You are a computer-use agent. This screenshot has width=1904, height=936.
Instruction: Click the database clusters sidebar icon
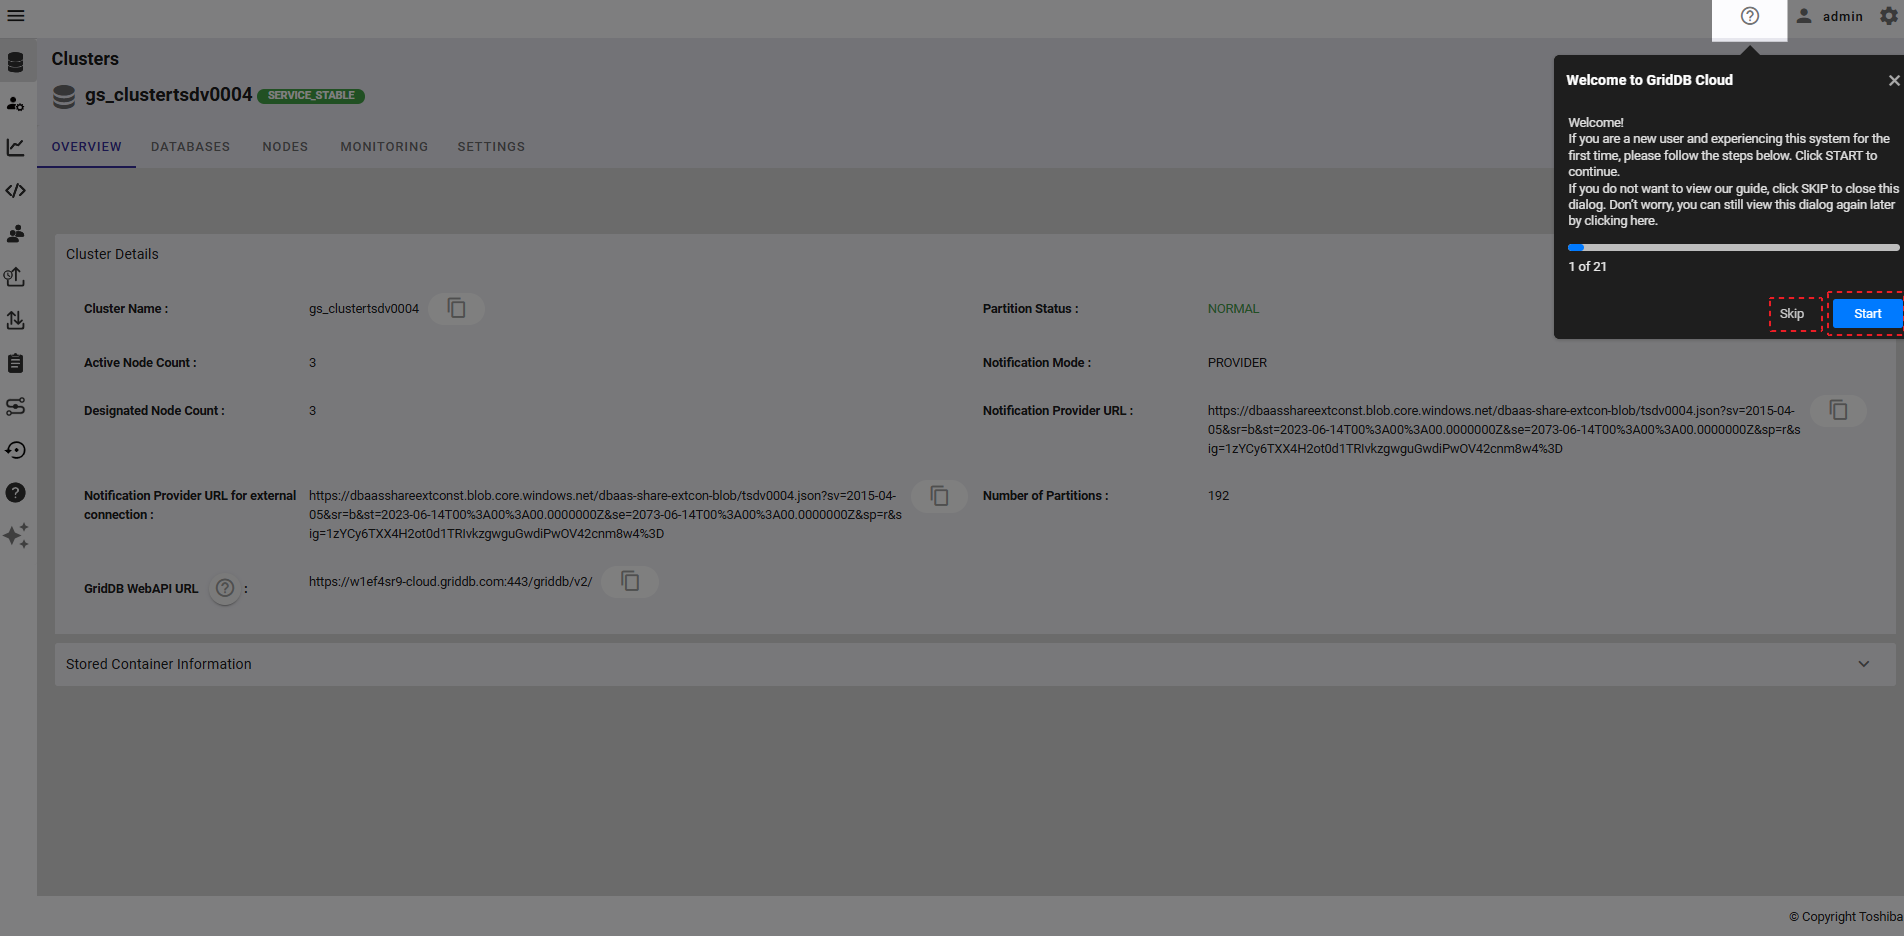point(16,62)
